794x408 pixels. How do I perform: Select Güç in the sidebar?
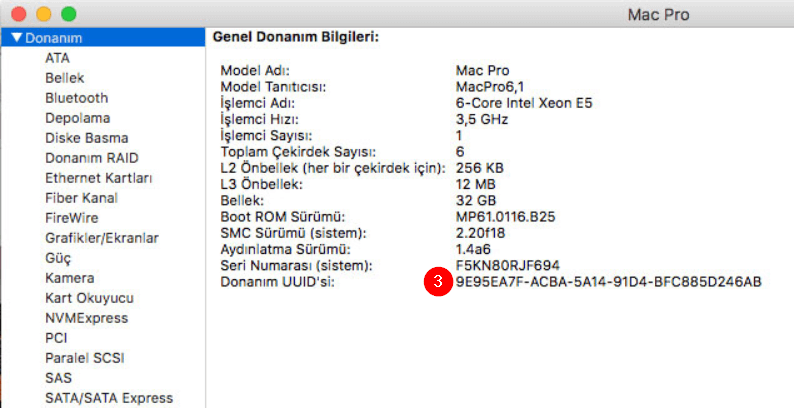pyautogui.click(x=58, y=258)
